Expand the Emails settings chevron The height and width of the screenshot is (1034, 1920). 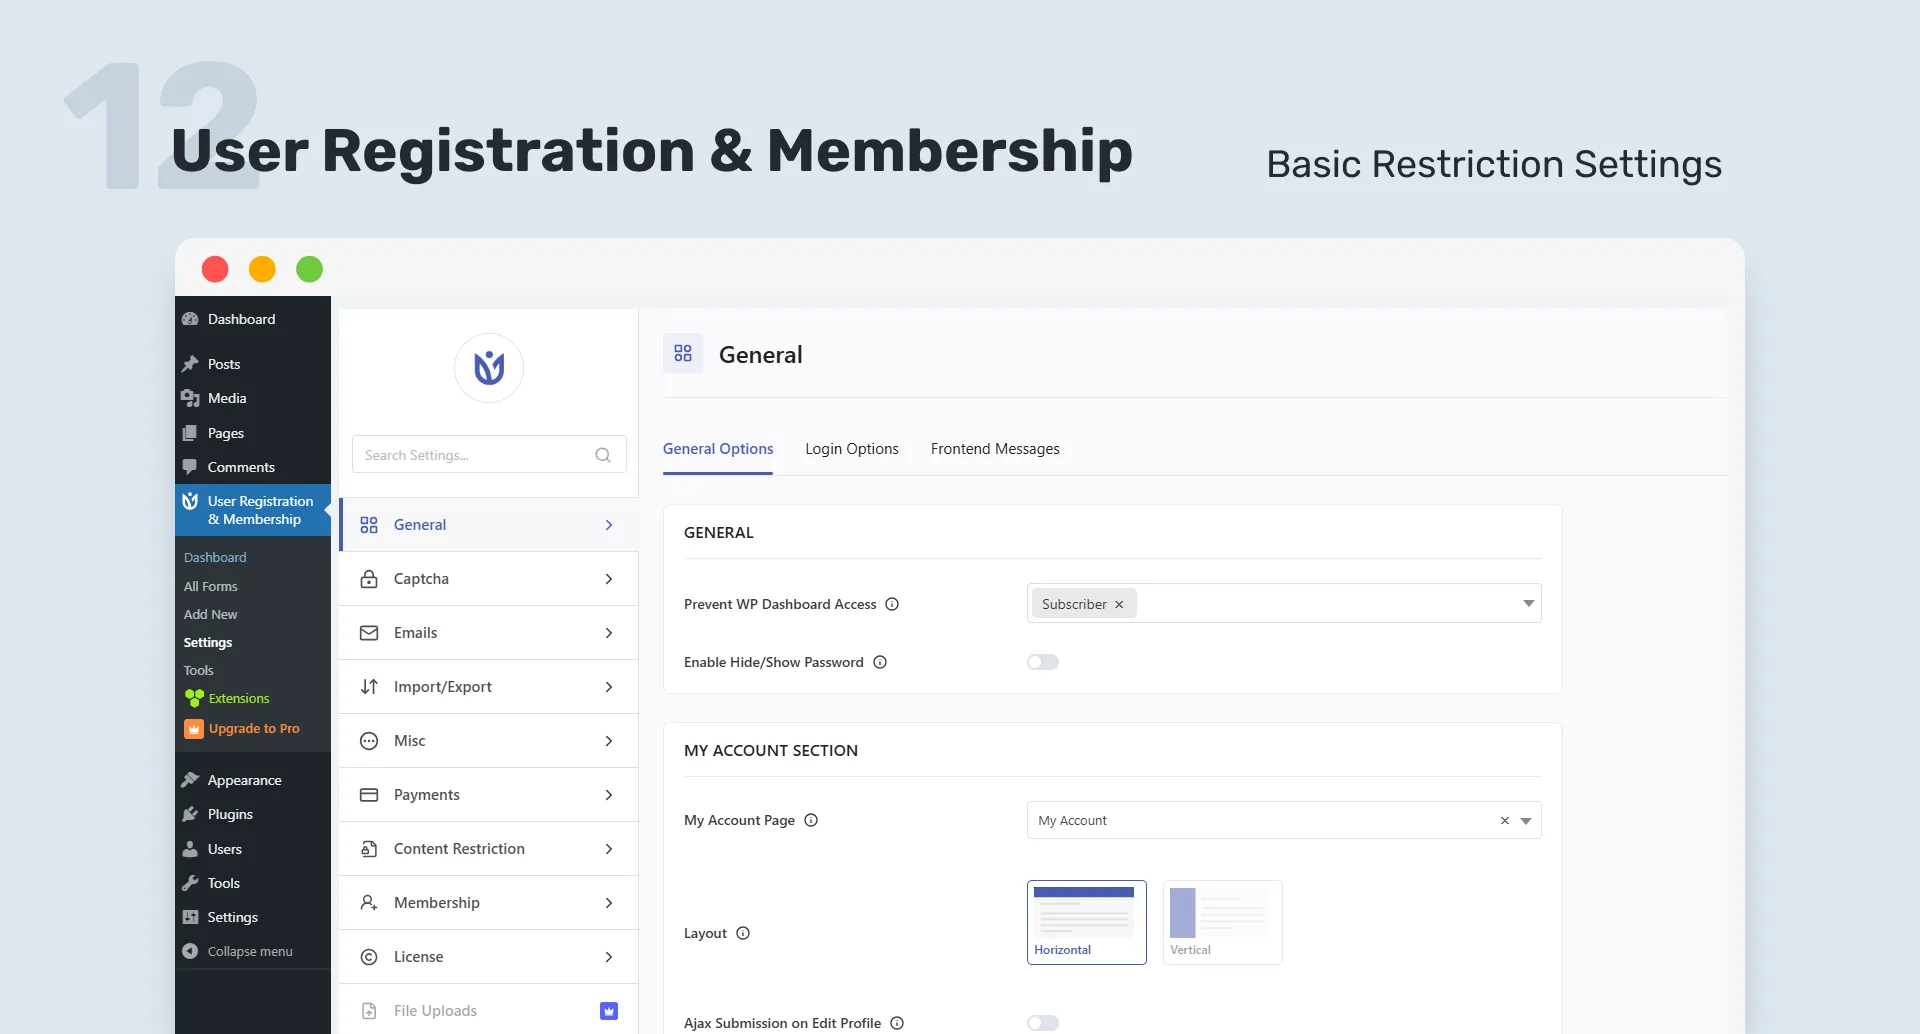point(609,633)
